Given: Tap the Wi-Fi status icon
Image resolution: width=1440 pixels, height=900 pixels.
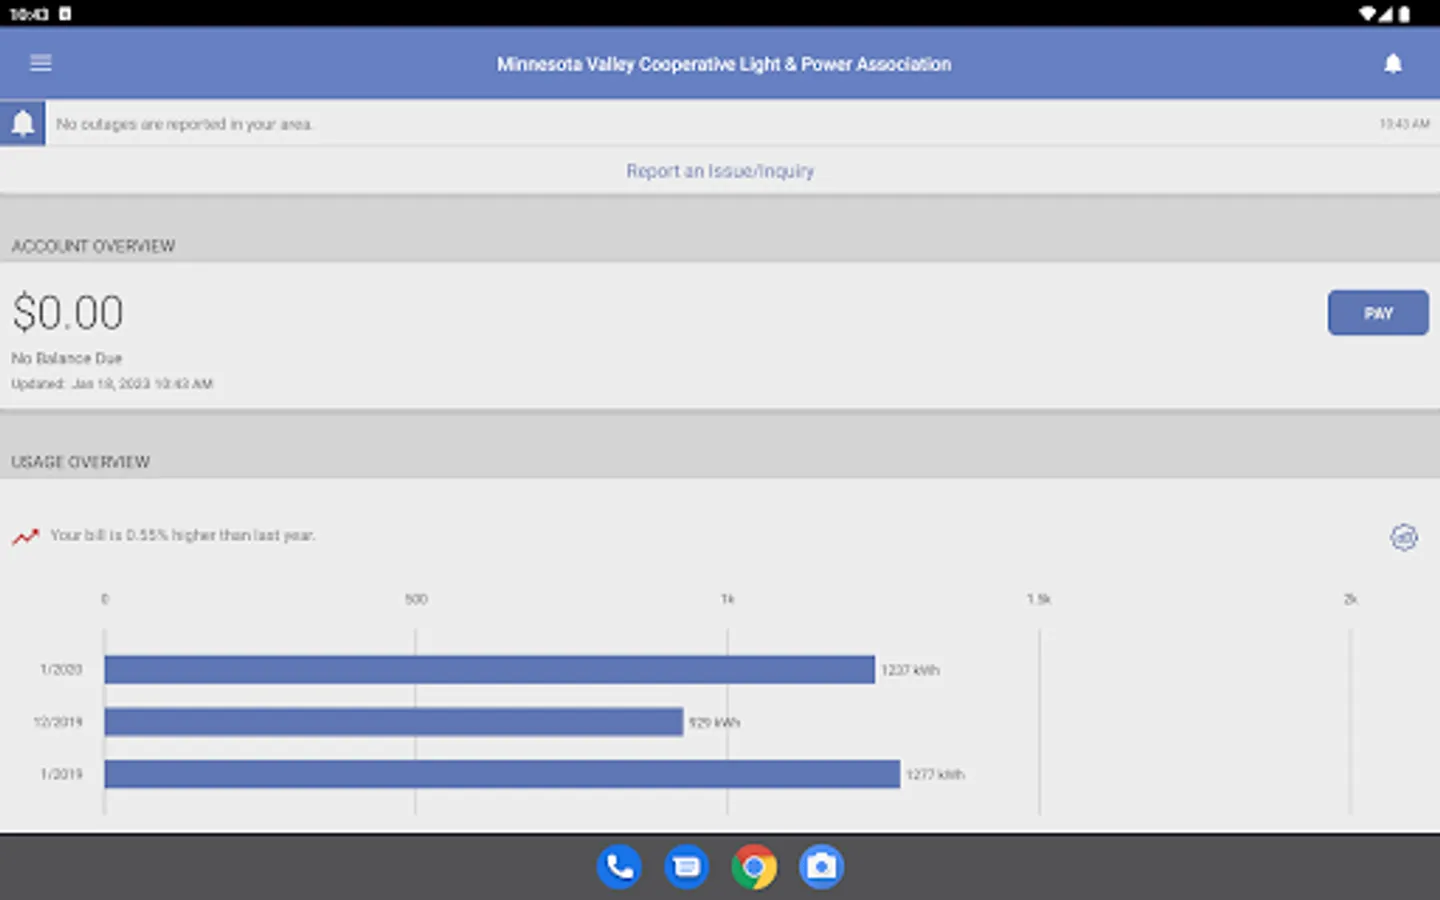Looking at the screenshot, I should [1368, 14].
